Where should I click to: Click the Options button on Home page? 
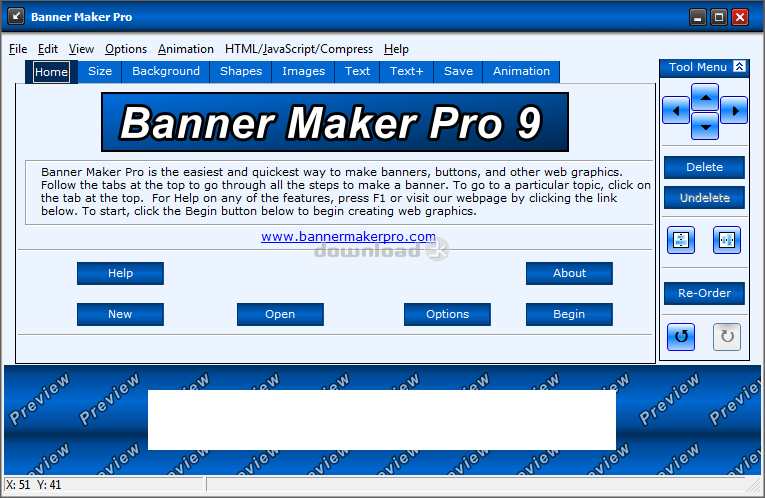(x=447, y=314)
